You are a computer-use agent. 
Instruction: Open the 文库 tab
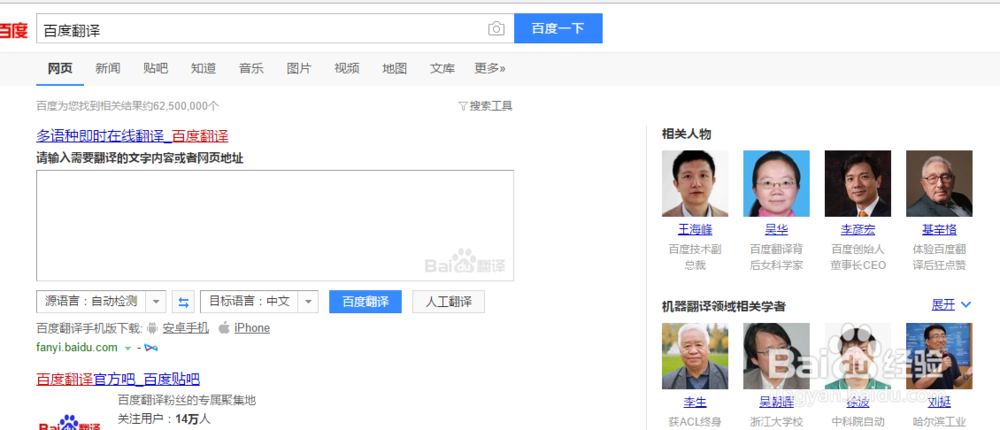coord(443,69)
